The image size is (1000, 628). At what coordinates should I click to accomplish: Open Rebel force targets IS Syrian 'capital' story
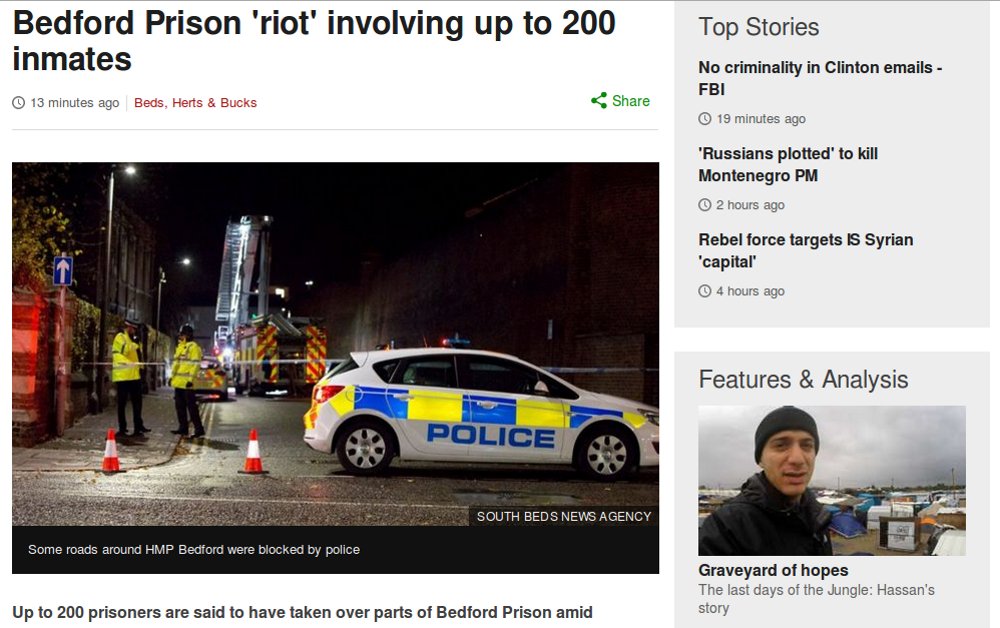click(805, 251)
